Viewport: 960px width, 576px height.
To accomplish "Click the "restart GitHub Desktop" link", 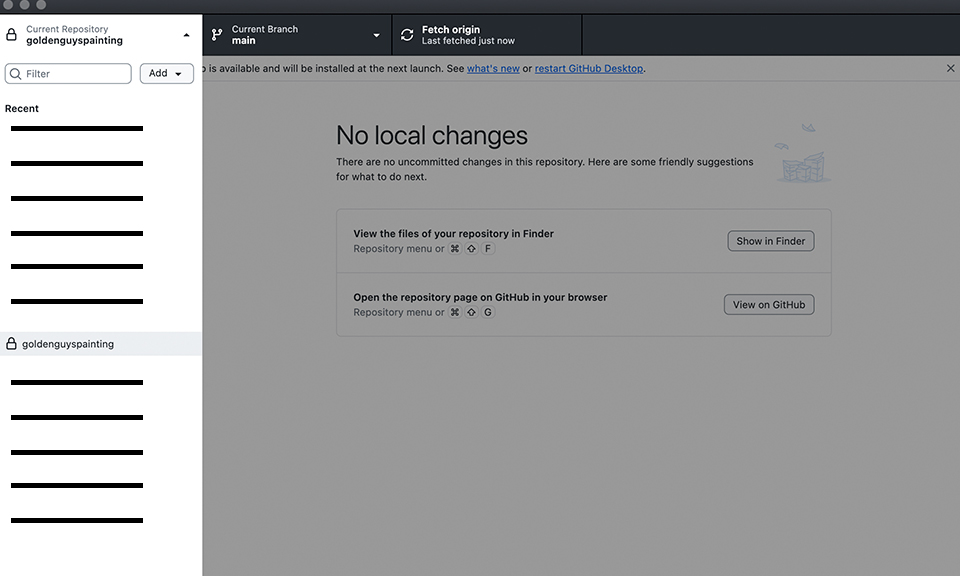I will 589,69.
